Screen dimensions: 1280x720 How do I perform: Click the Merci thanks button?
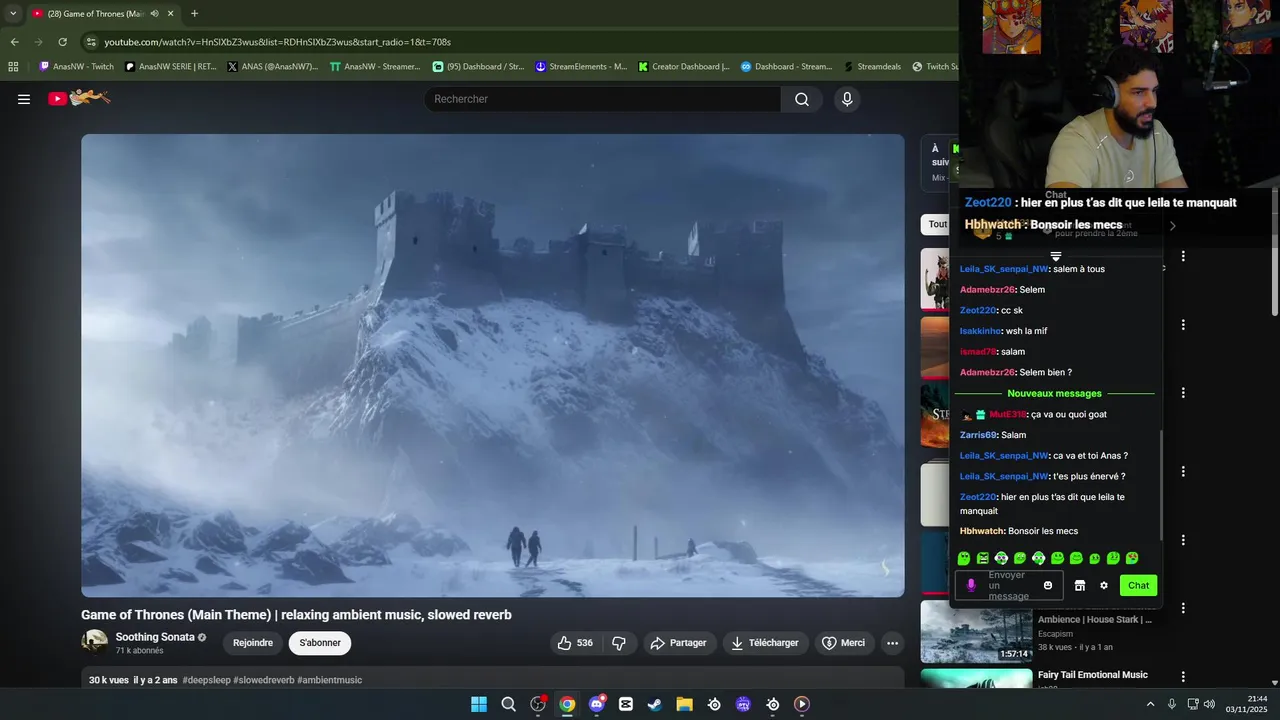tap(843, 643)
